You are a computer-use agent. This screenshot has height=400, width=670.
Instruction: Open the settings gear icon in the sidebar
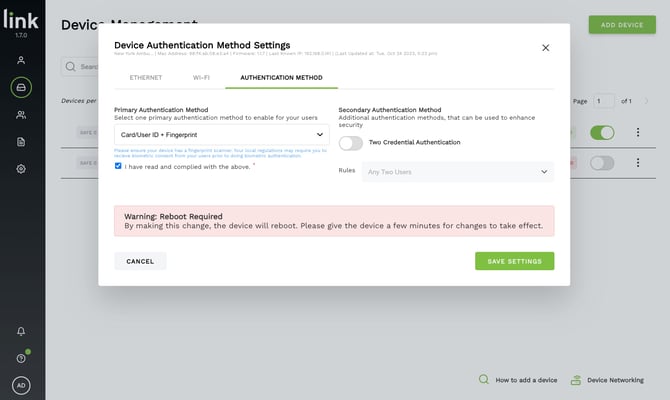point(21,169)
